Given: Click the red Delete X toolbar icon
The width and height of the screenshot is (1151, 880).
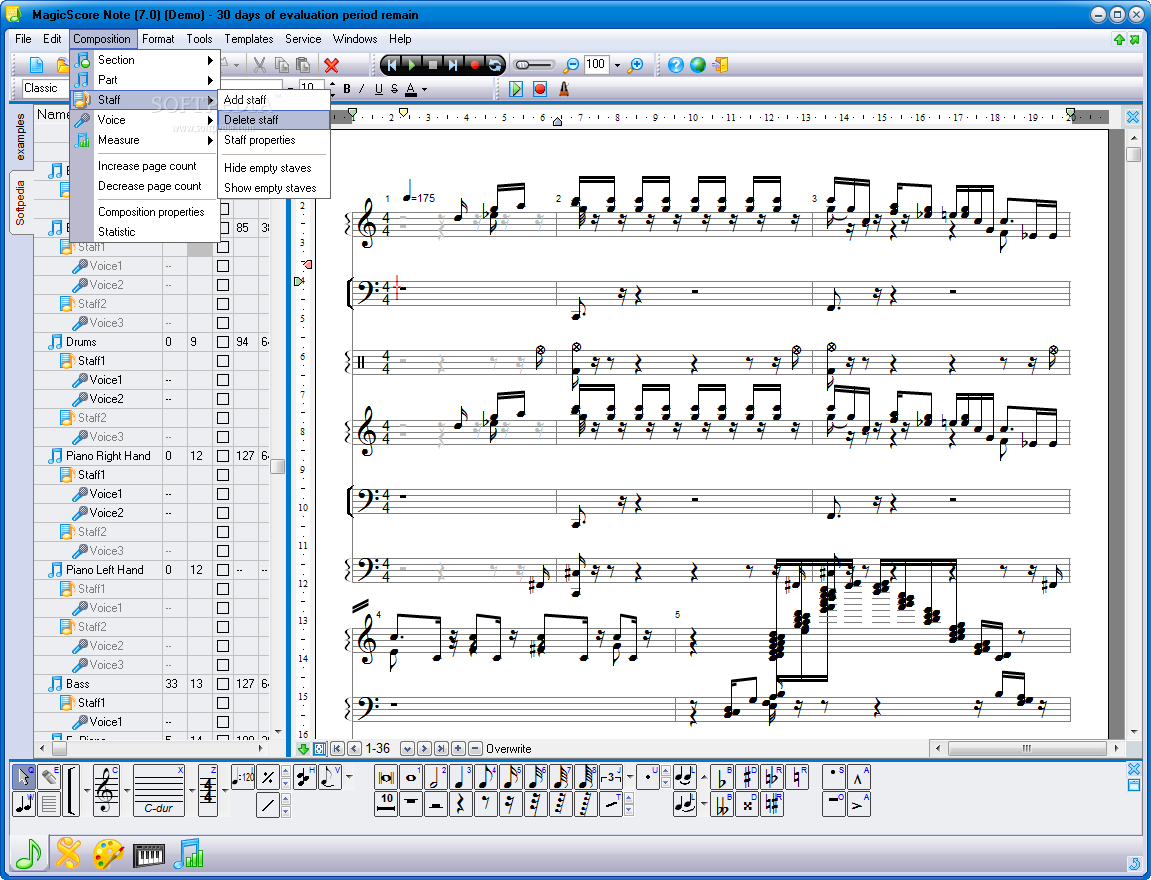Looking at the screenshot, I should [331, 65].
